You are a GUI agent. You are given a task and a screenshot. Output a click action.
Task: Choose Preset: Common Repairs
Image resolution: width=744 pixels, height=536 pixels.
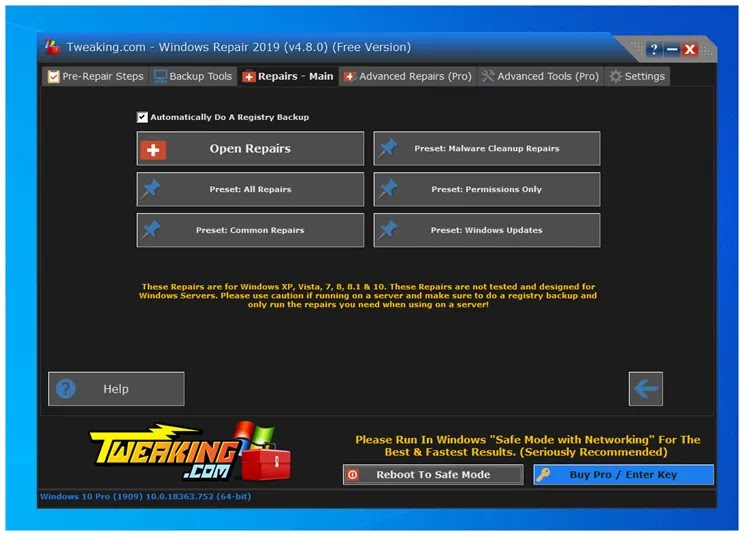(x=250, y=230)
